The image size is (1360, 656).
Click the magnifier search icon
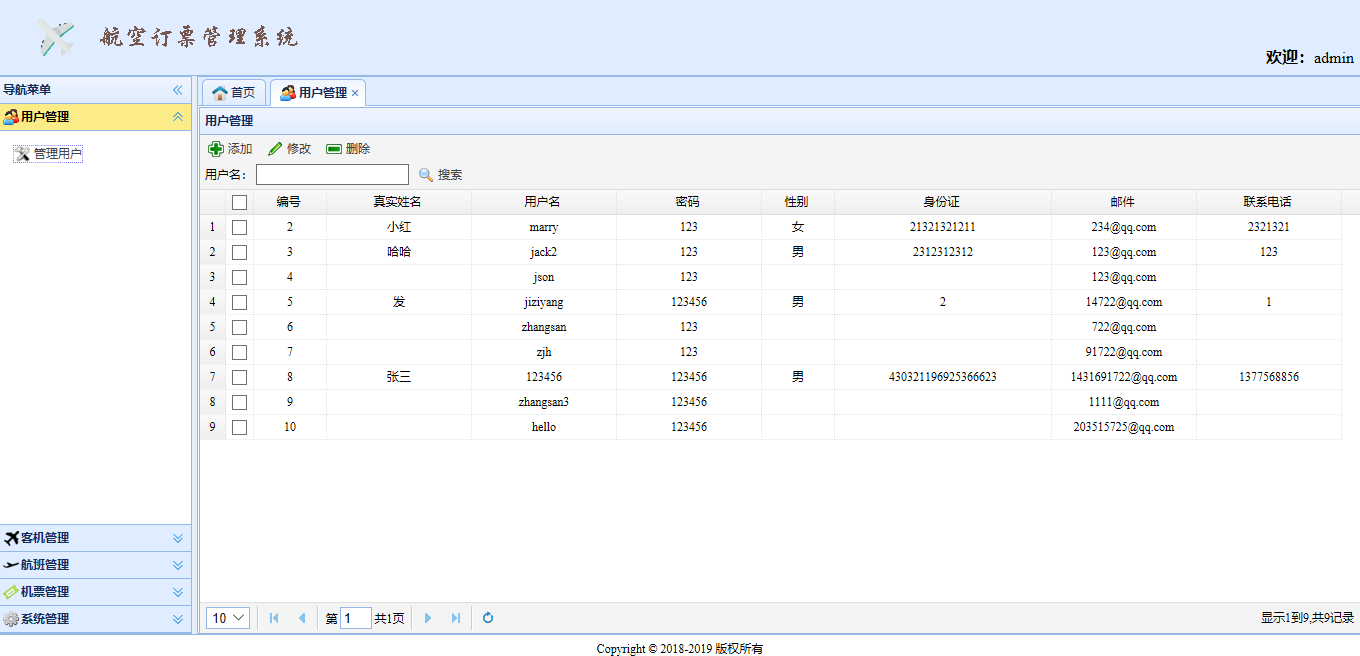pos(426,175)
